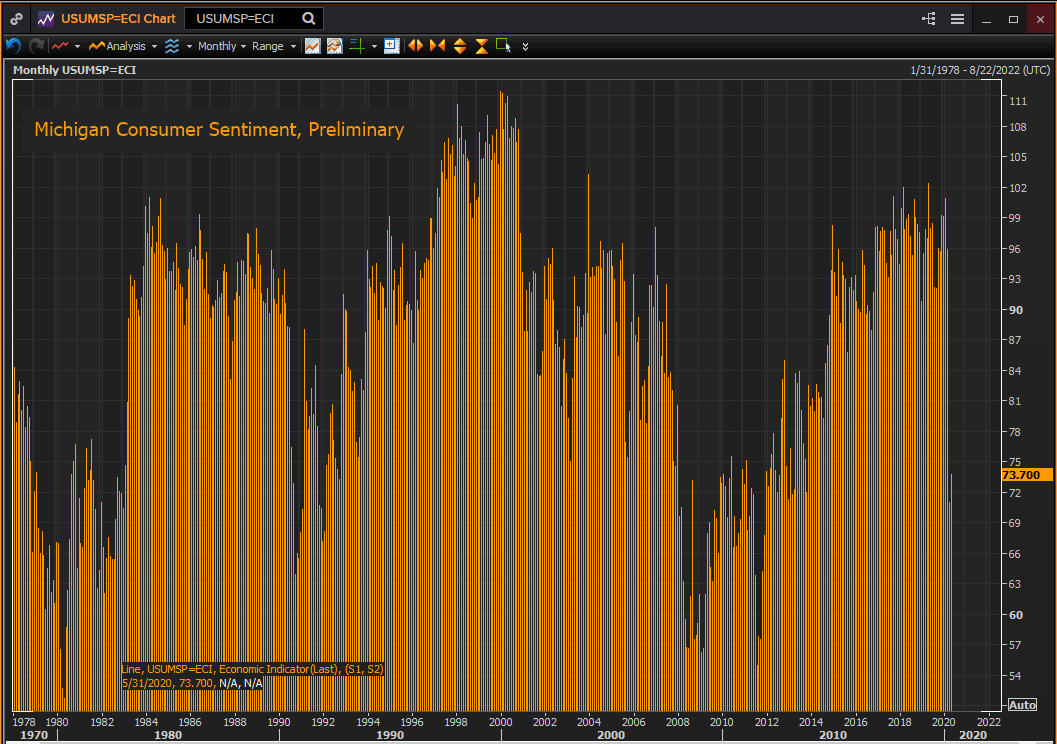Expand the chart horizontally with the outward arrows icon
1057x744 pixels.
click(x=415, y=46)
